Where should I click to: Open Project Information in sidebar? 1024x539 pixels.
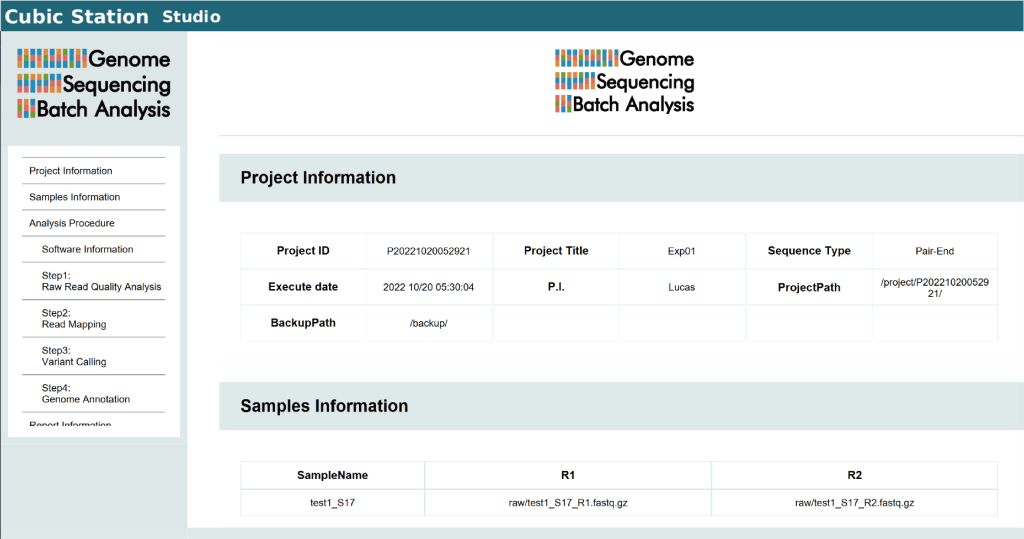pos(71,171)
